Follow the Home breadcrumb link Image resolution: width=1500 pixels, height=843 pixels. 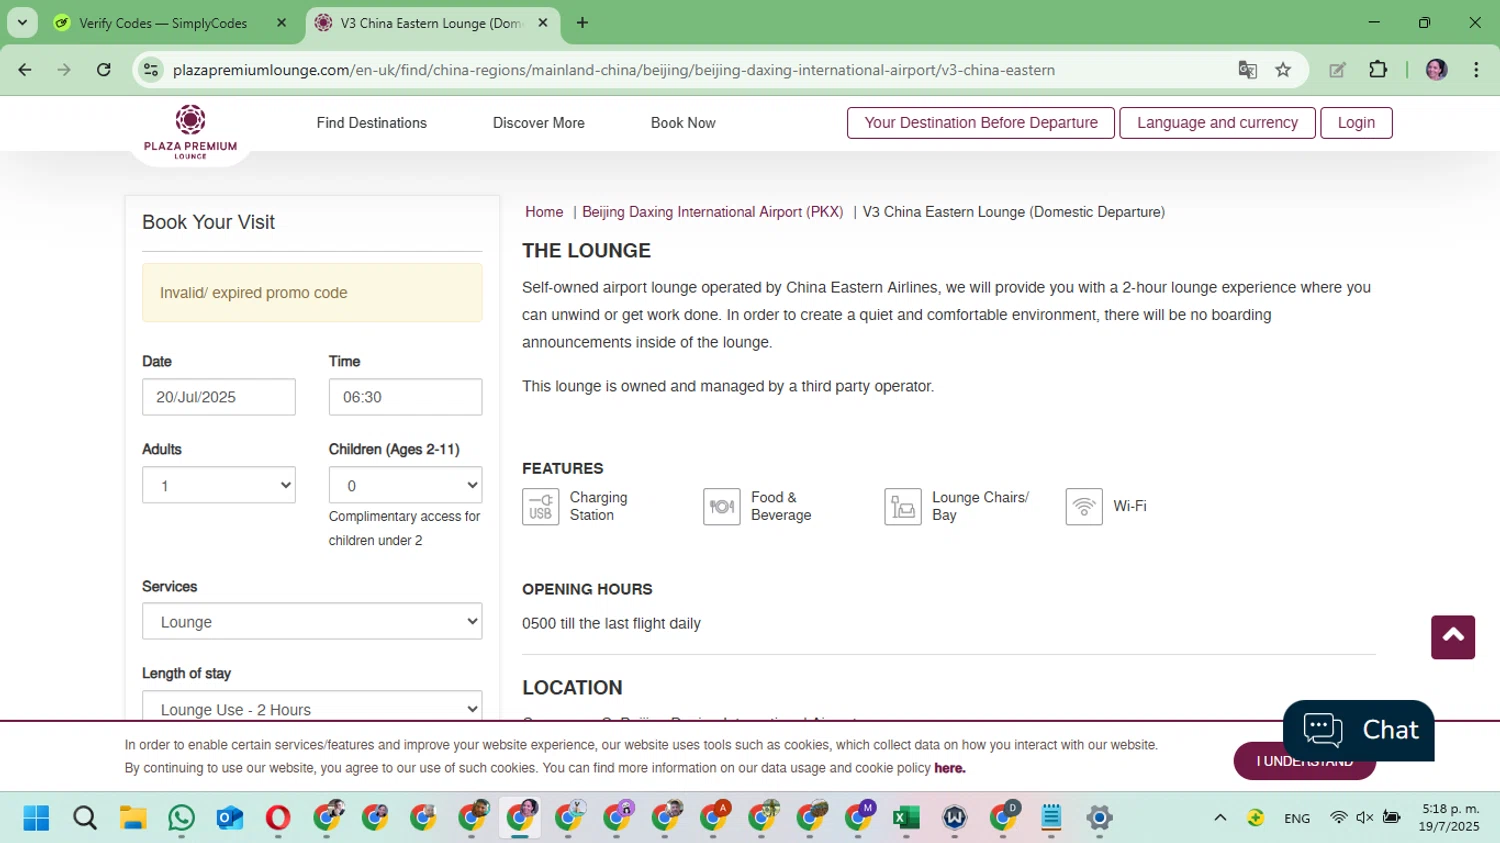[544, 212]
